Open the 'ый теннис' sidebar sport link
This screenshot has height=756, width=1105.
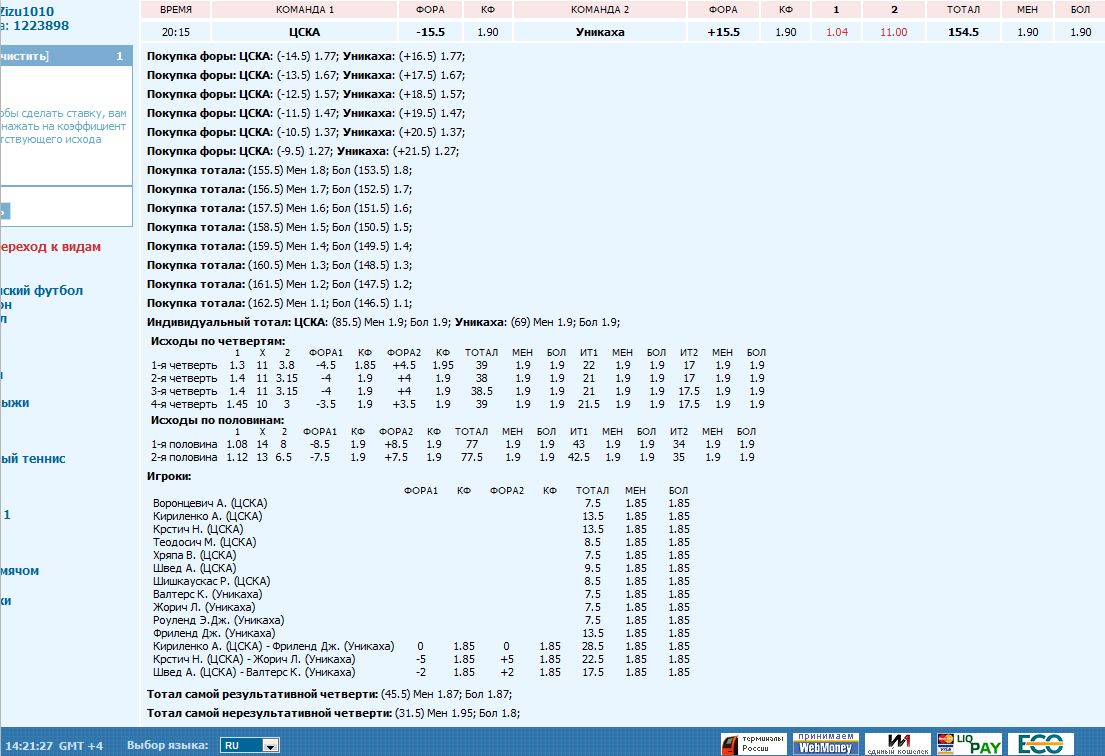(x=32, y=459)
